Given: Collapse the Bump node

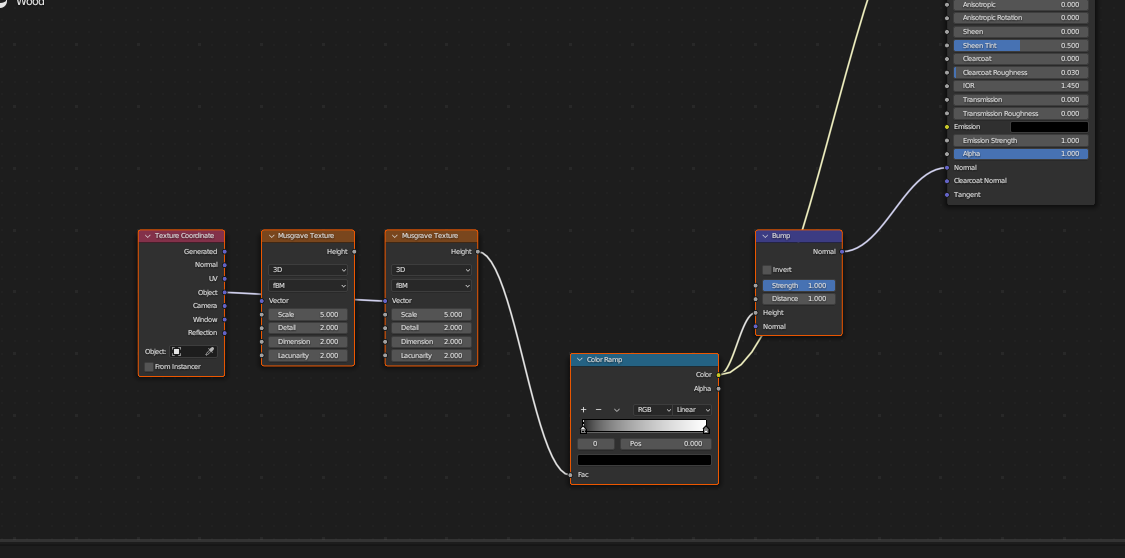Looking at the screenshot, I should (765, 236).
